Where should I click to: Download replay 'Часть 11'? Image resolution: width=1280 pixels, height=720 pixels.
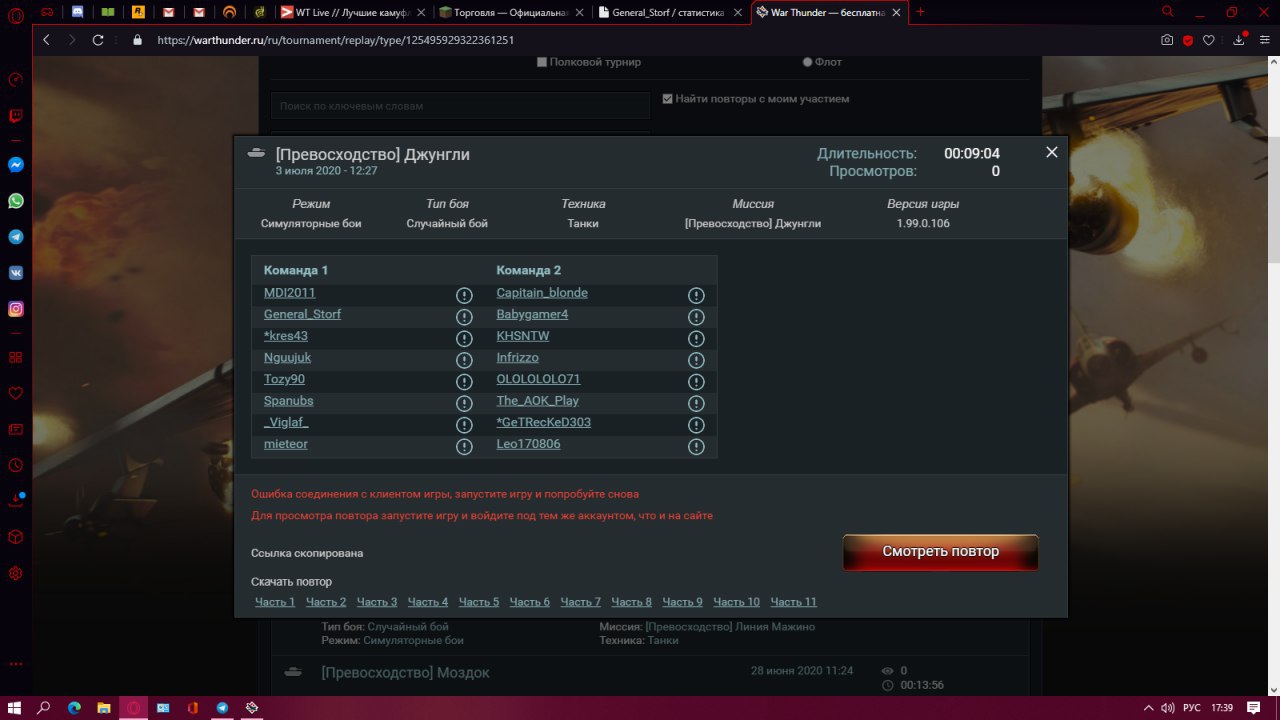[x=794, y=602]
